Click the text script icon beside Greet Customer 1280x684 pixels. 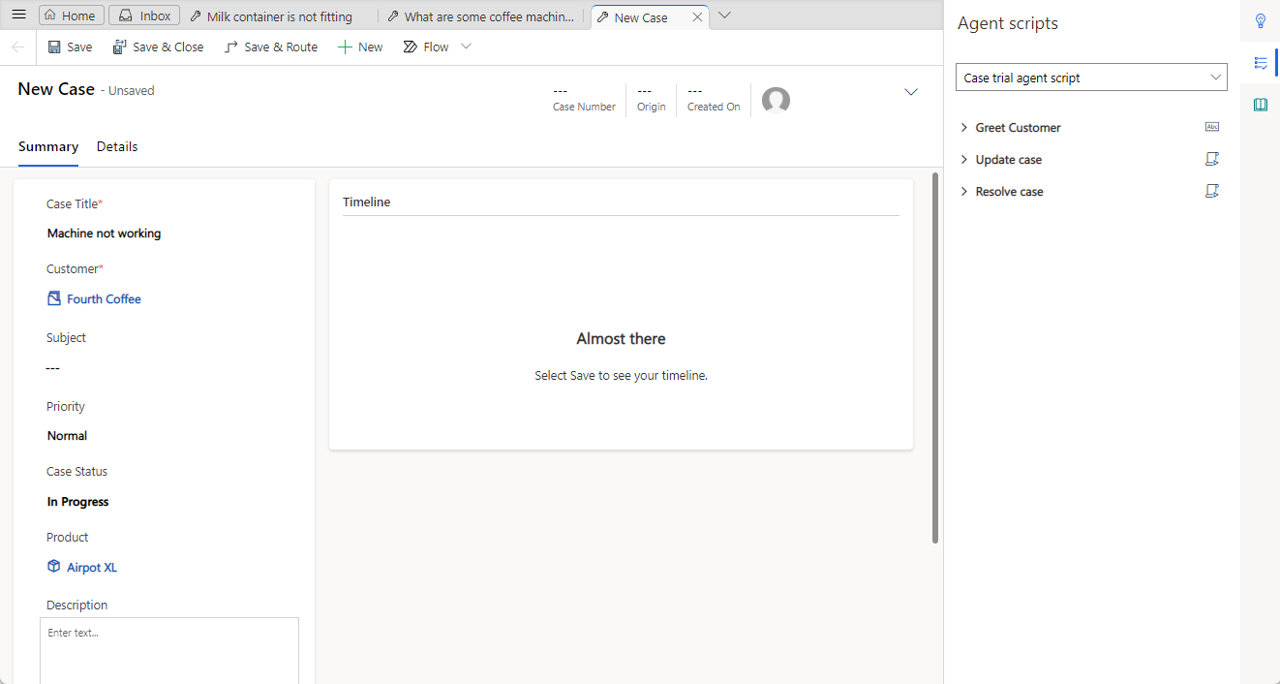click(1212, 127)
